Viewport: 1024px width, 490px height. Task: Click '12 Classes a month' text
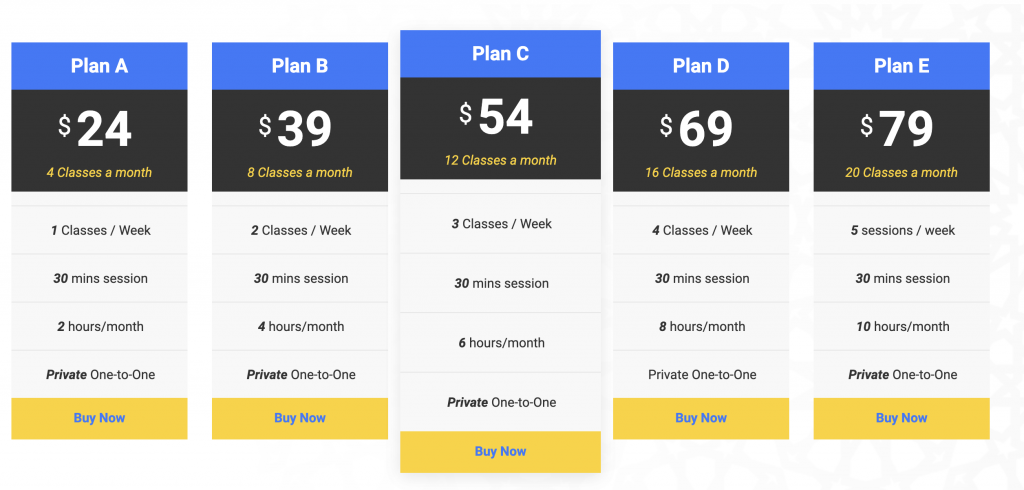(500, 160)
